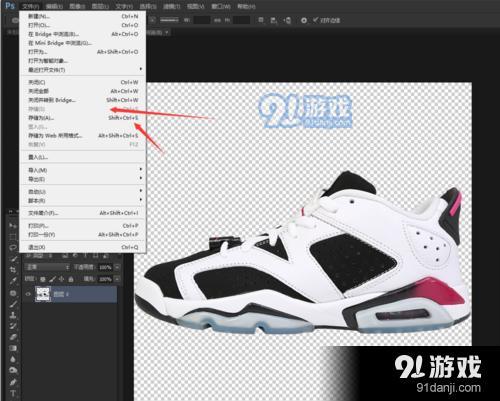Select the Spot Healing Brush tool
Screen dimensions: 500x401
click(13, 293)
